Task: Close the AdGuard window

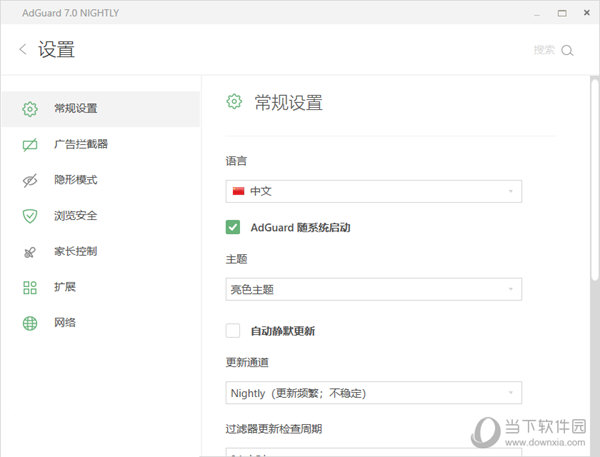Action: [587, 13]
